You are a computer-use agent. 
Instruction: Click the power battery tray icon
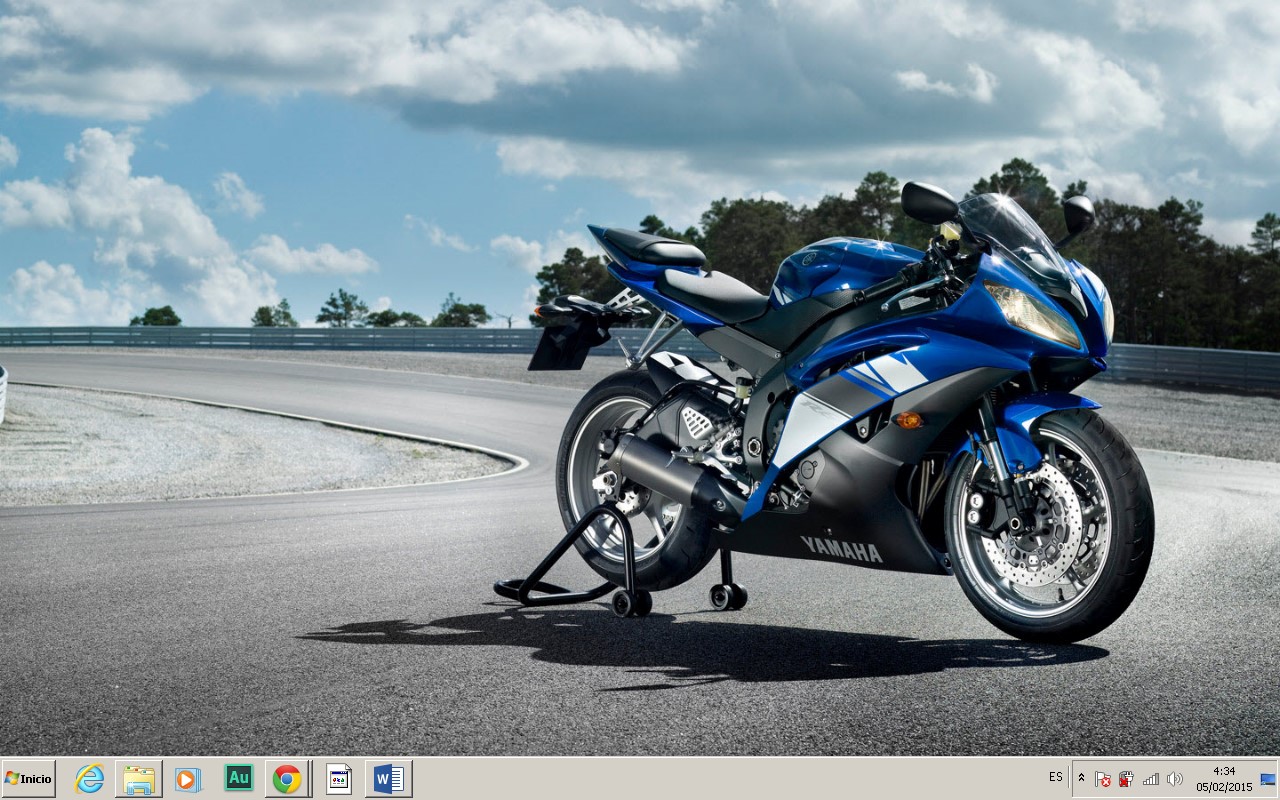click(1126, 779)
